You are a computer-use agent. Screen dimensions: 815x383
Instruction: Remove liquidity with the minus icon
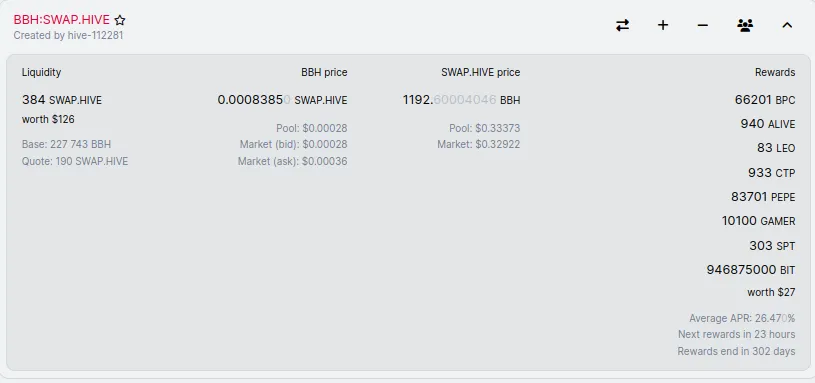(x=703, y=25)
